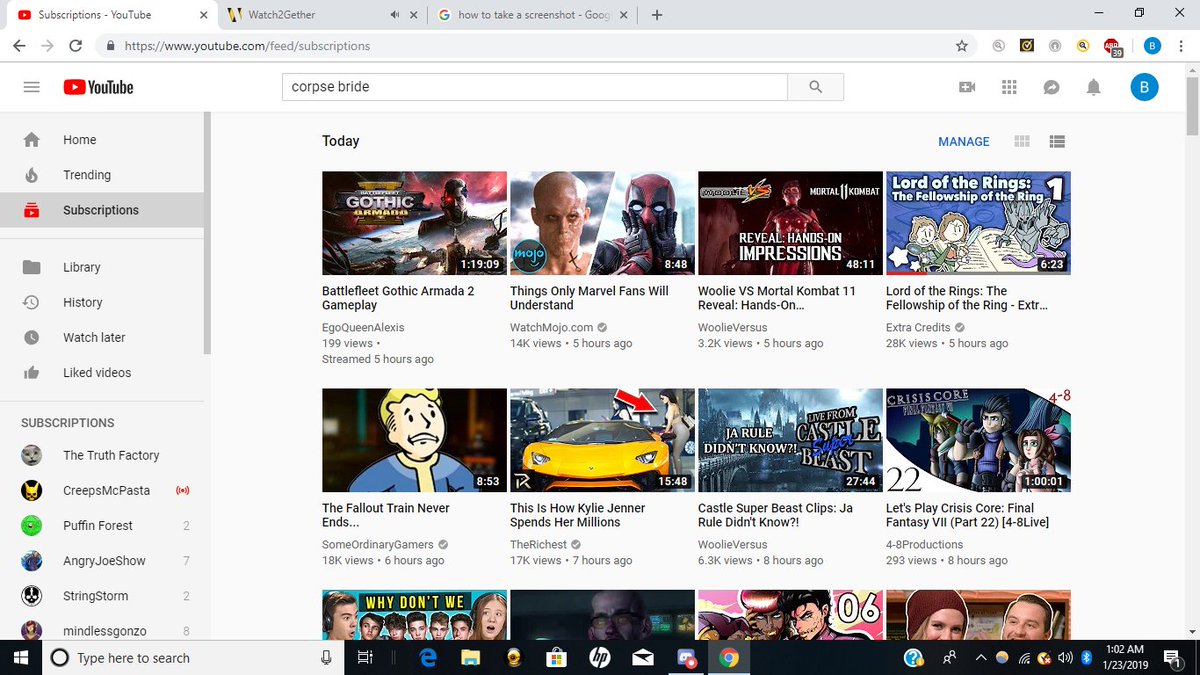Open Chrome three-dot menu
1200x675 pixels.
coord(1181,46)
